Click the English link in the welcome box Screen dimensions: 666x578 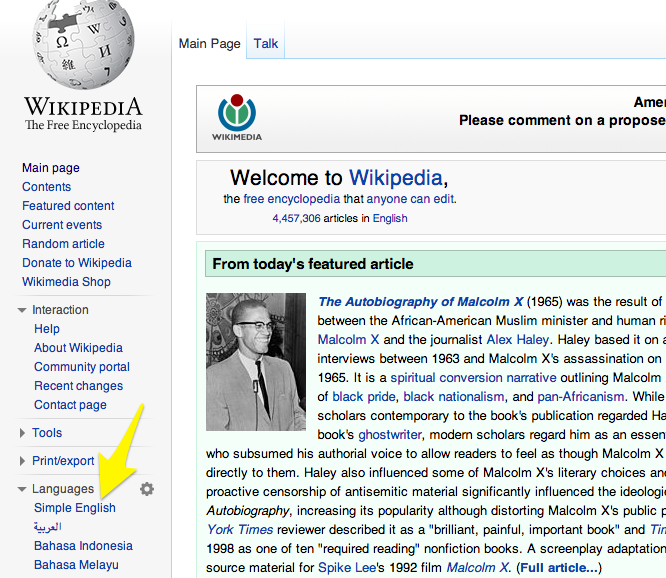[x=390, y=218]
